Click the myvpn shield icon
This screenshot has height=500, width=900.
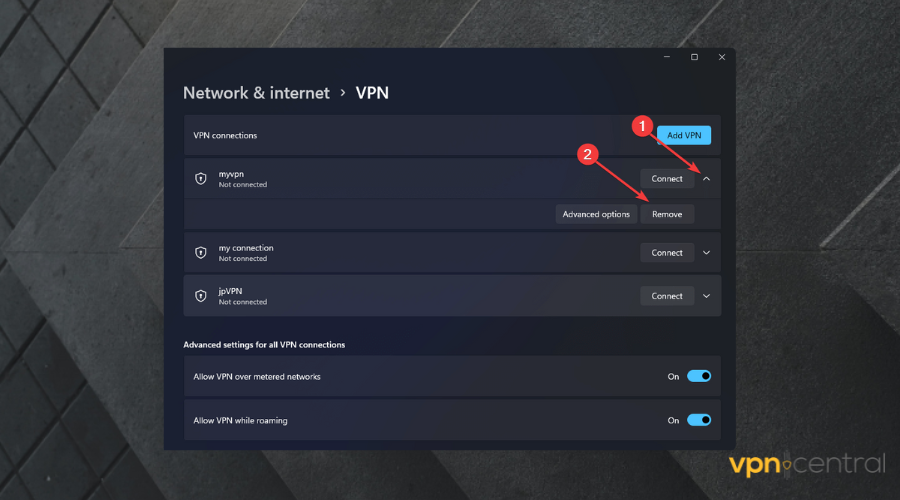coord(200,179)
